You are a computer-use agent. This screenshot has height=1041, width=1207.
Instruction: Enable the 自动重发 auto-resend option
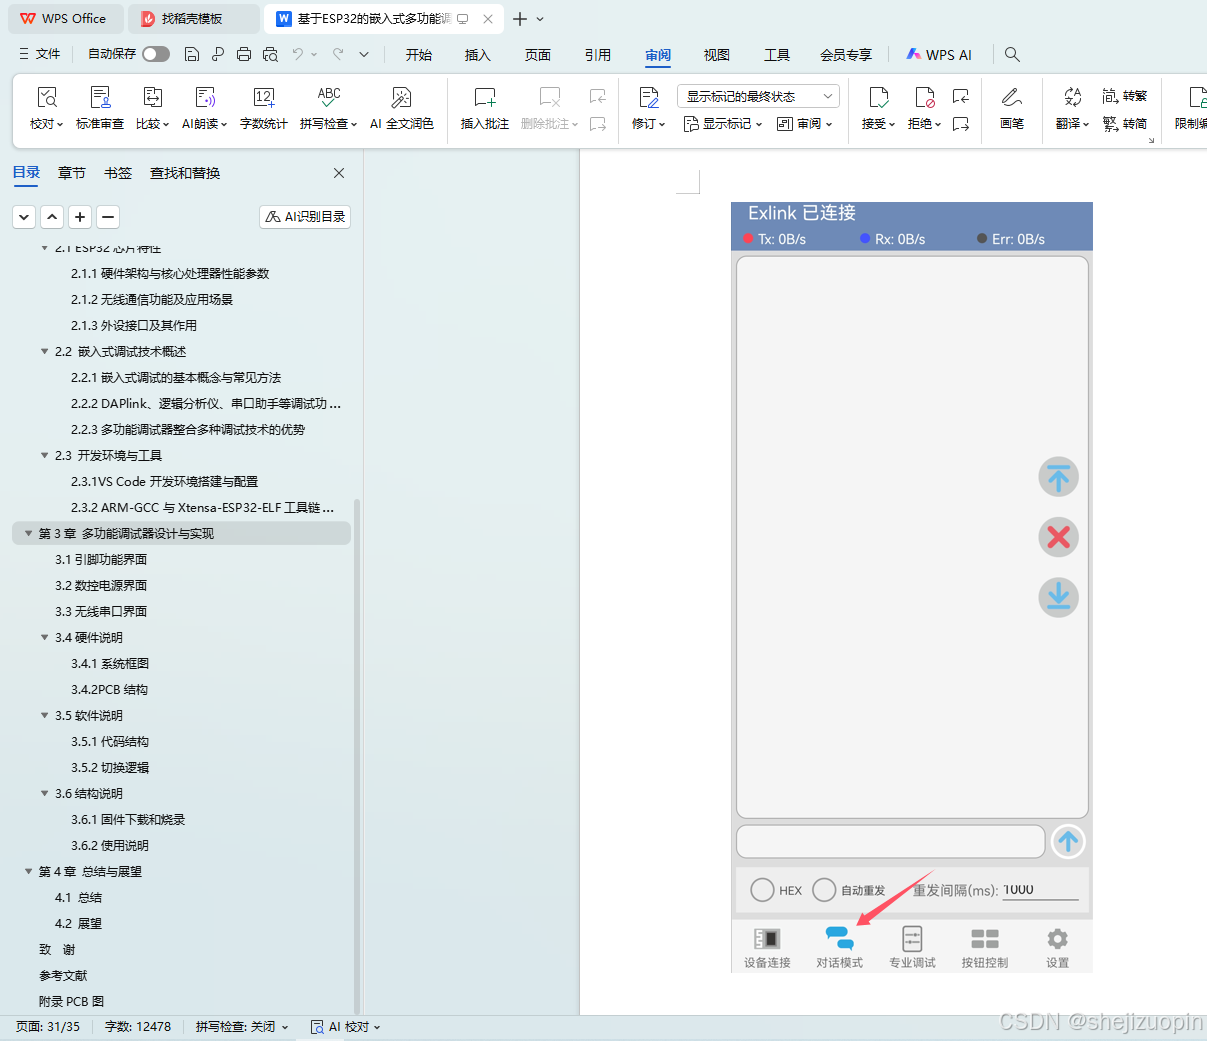[824, 890]
